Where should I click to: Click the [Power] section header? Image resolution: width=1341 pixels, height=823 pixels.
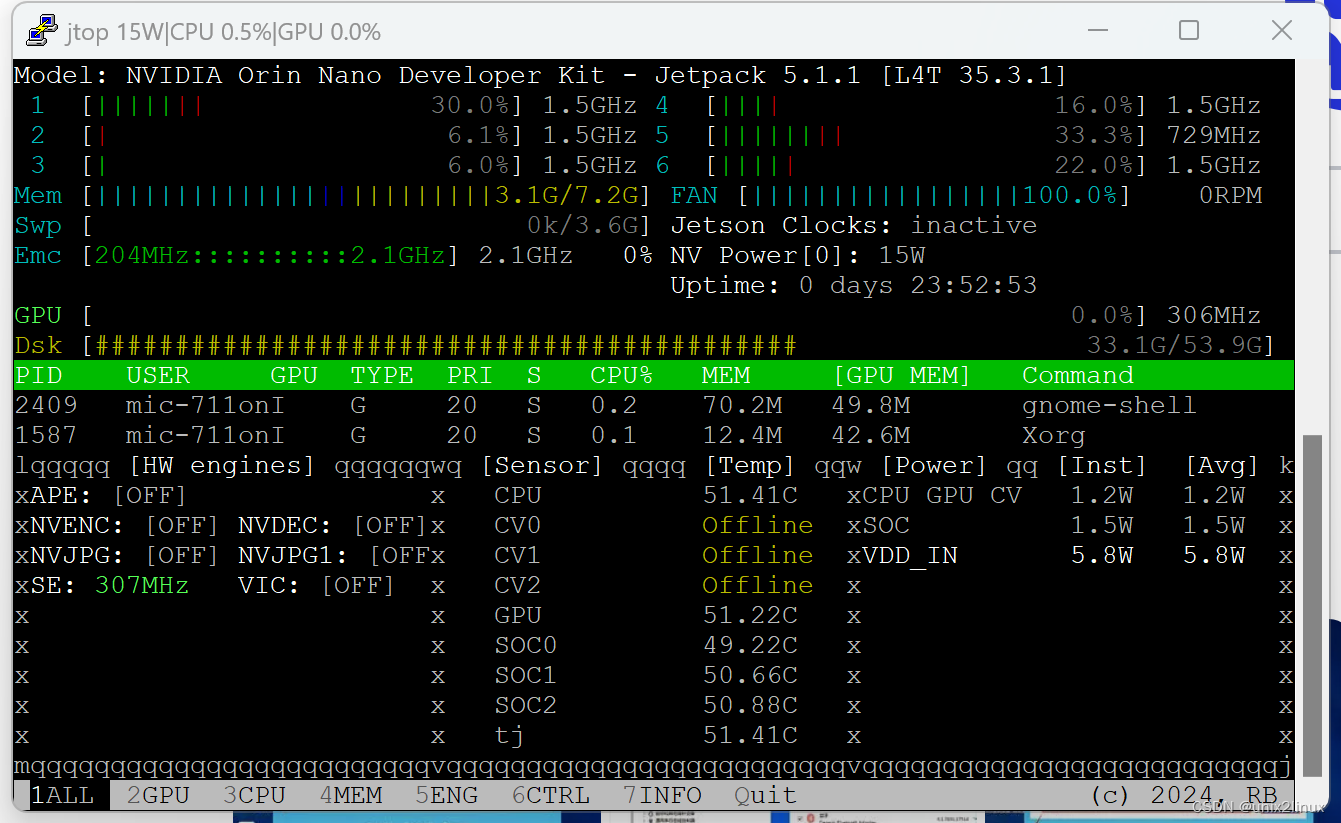(x=934, y=465)
